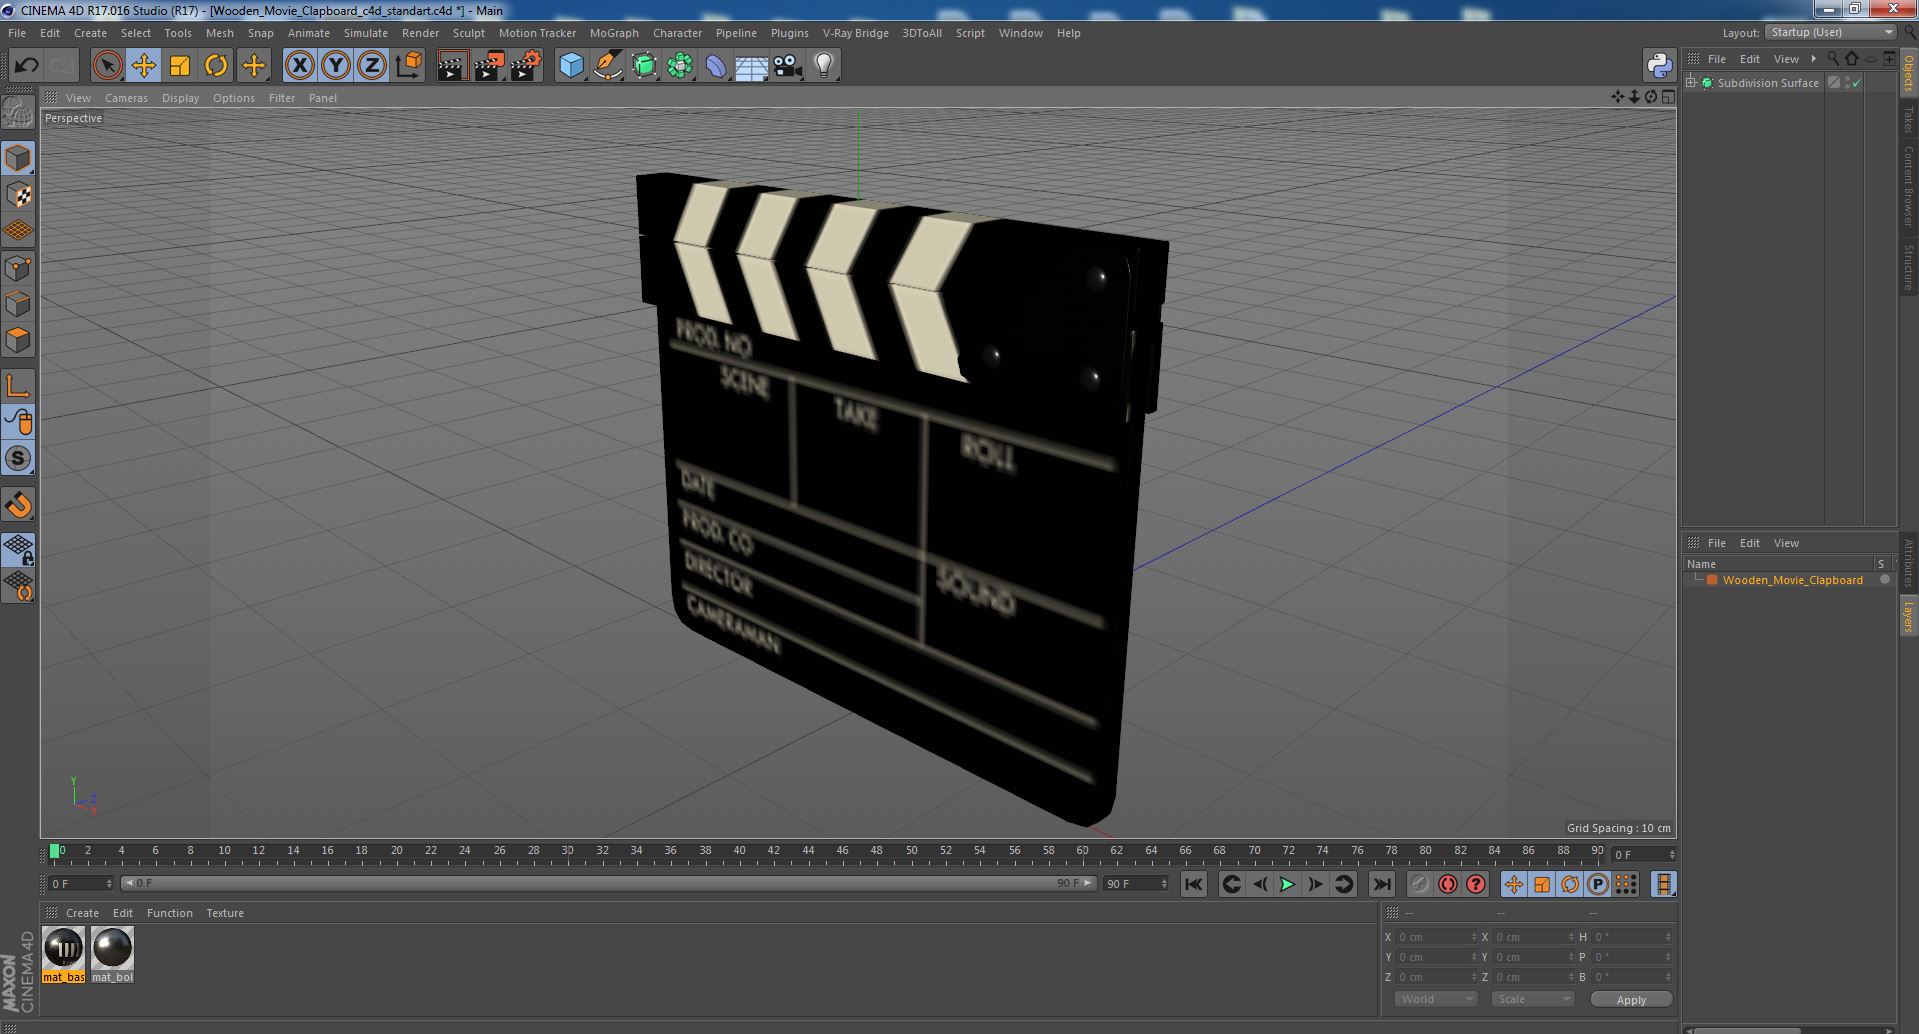Open the timeline key selection dots icon

tap(1626, 884)
